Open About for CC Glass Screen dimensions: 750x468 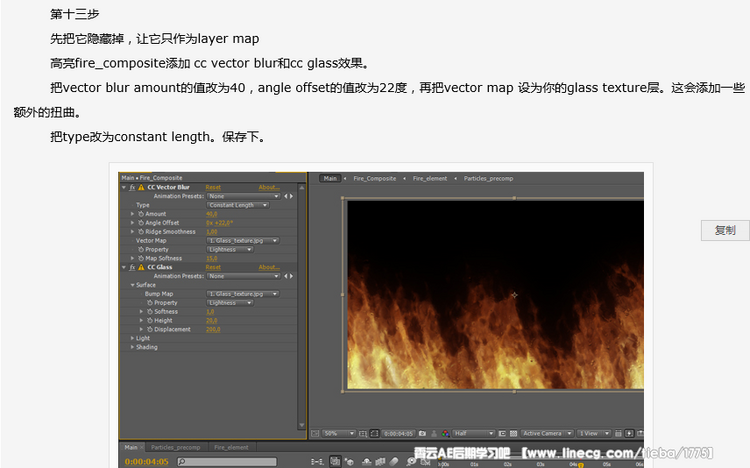[x=269, y=267]
